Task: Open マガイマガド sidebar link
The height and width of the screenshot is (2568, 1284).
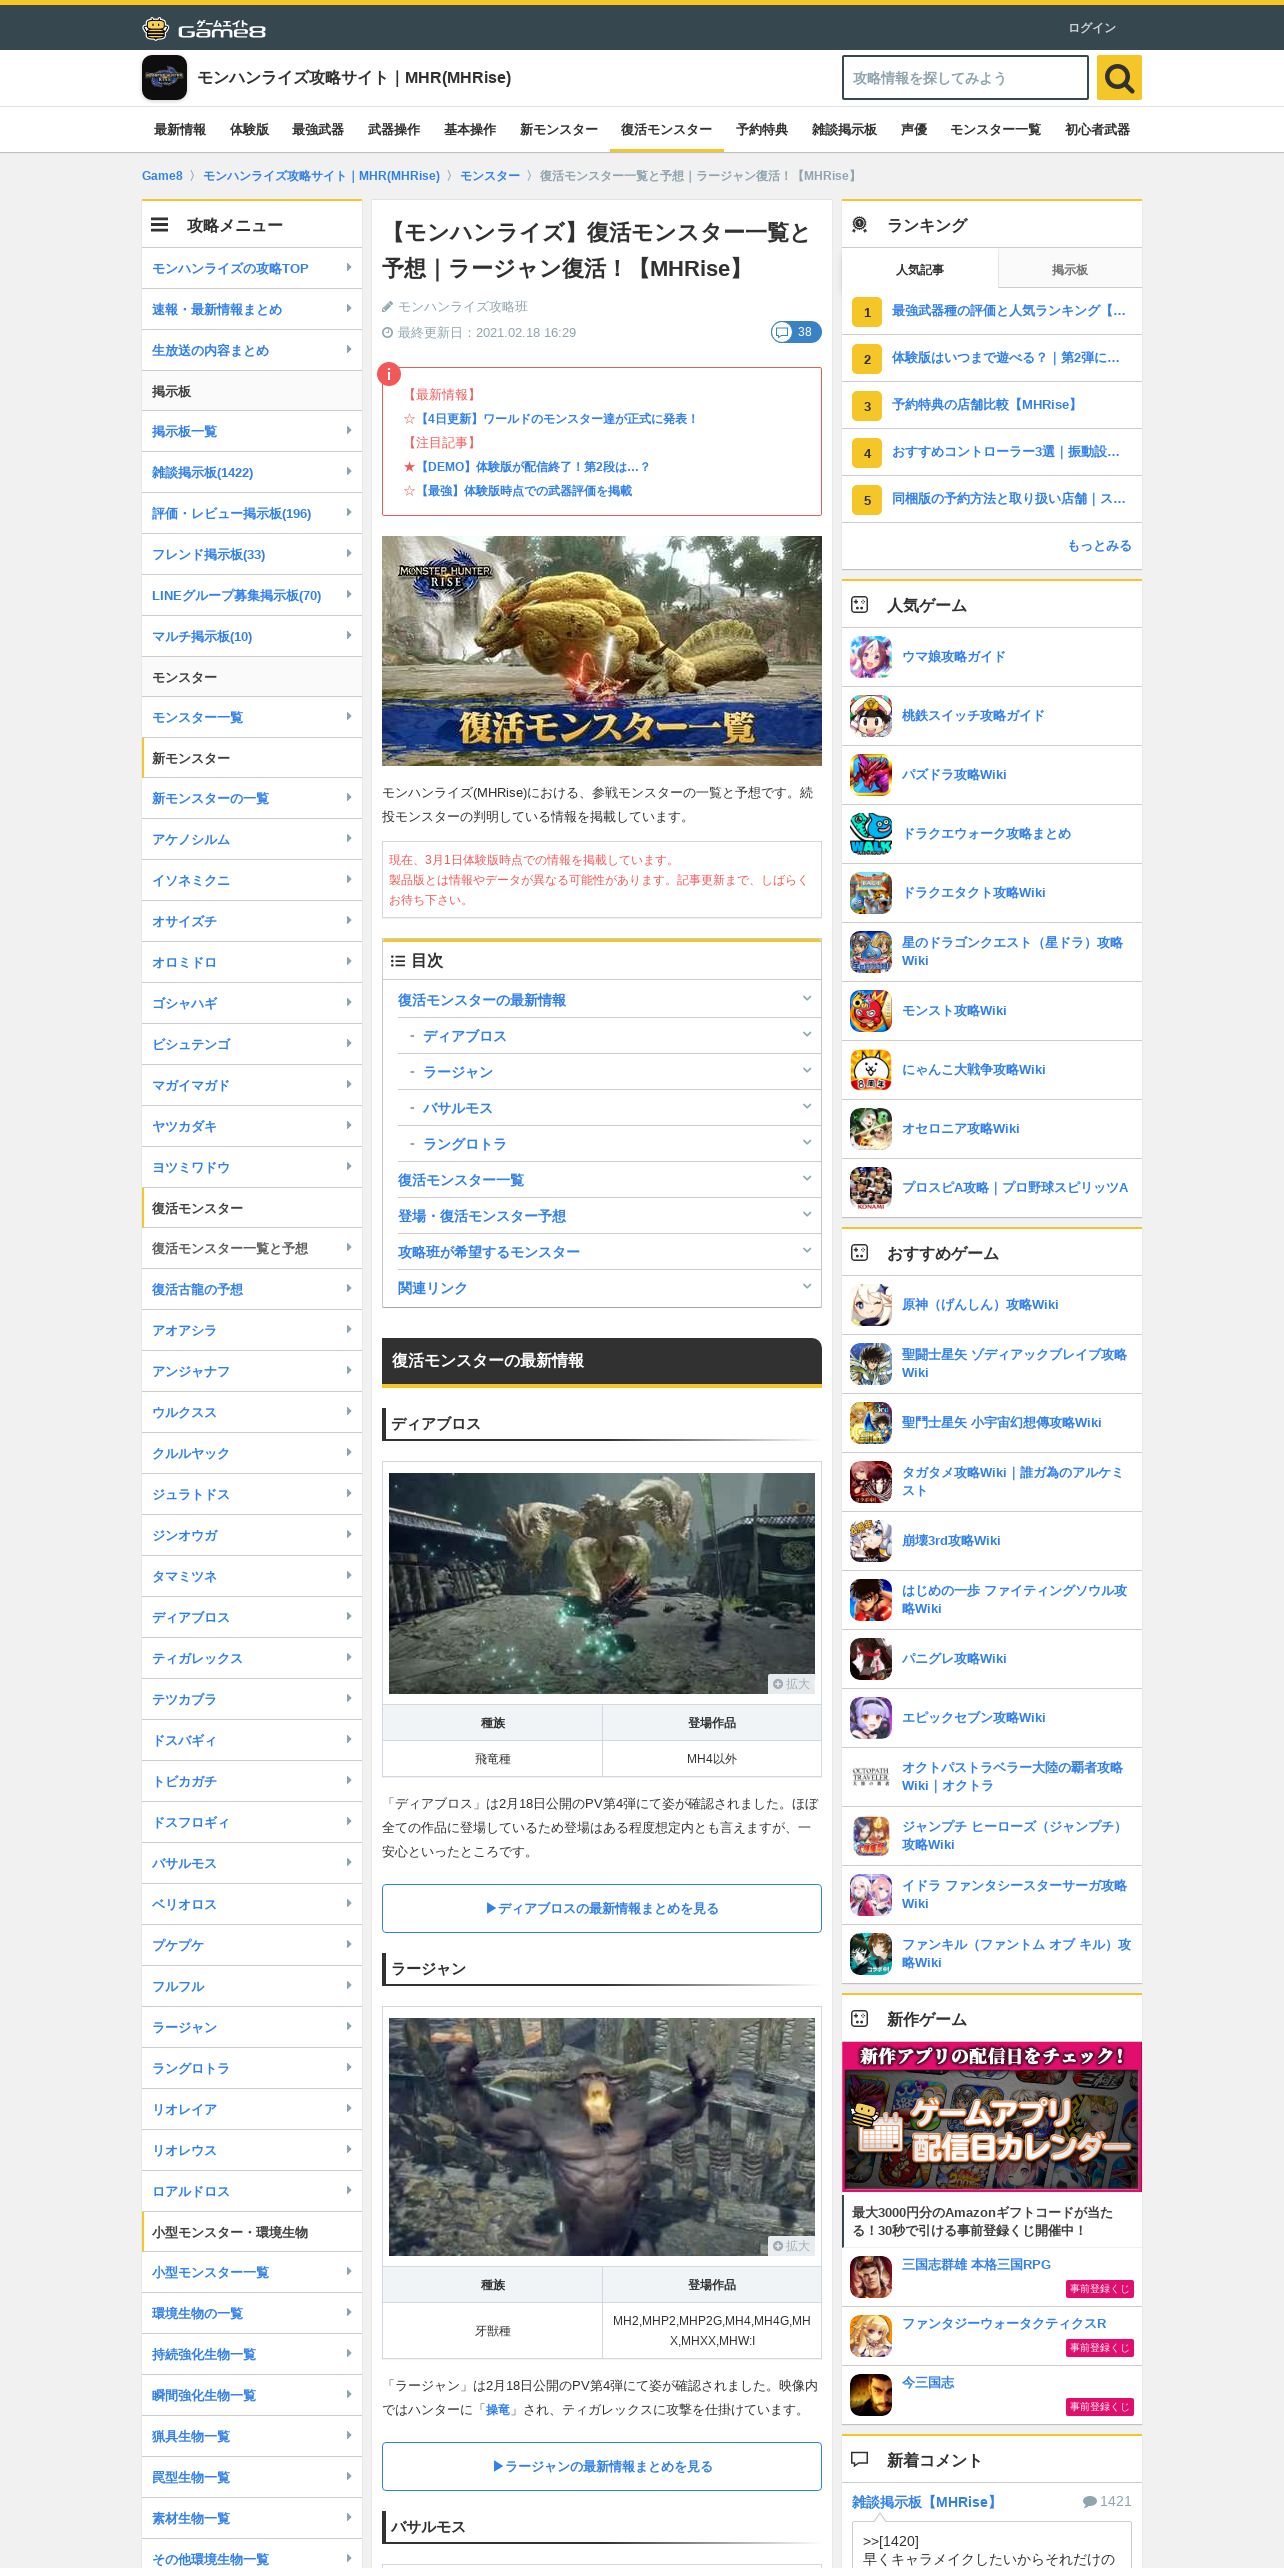Action: click(252, 1085)
